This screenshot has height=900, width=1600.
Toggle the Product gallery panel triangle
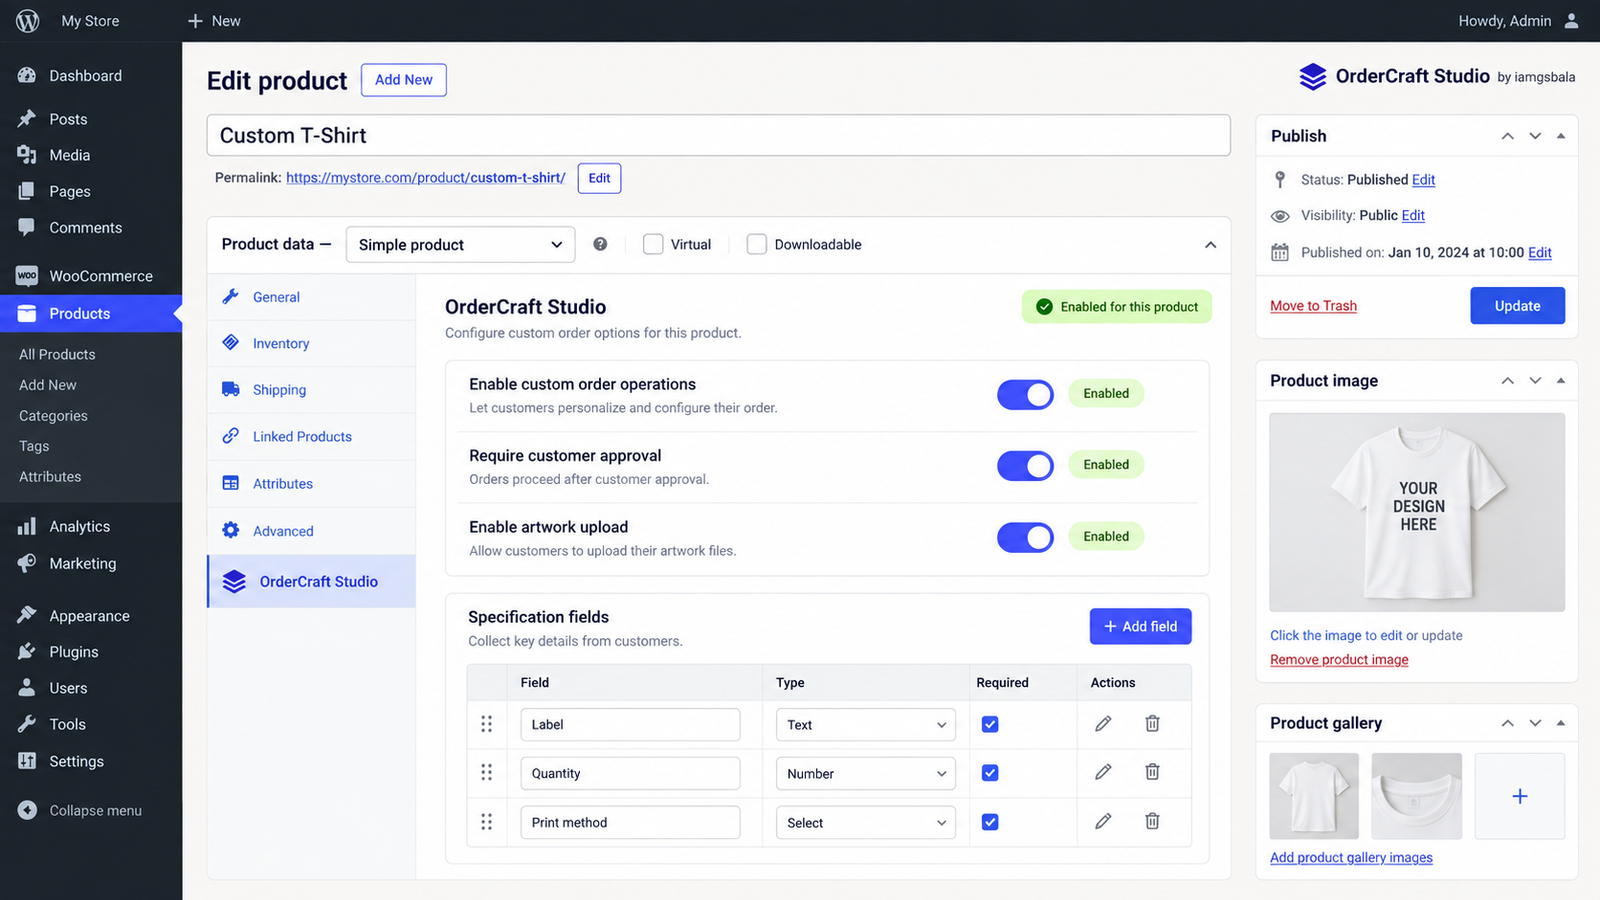pyautogui.click(x=1561, y=723)
